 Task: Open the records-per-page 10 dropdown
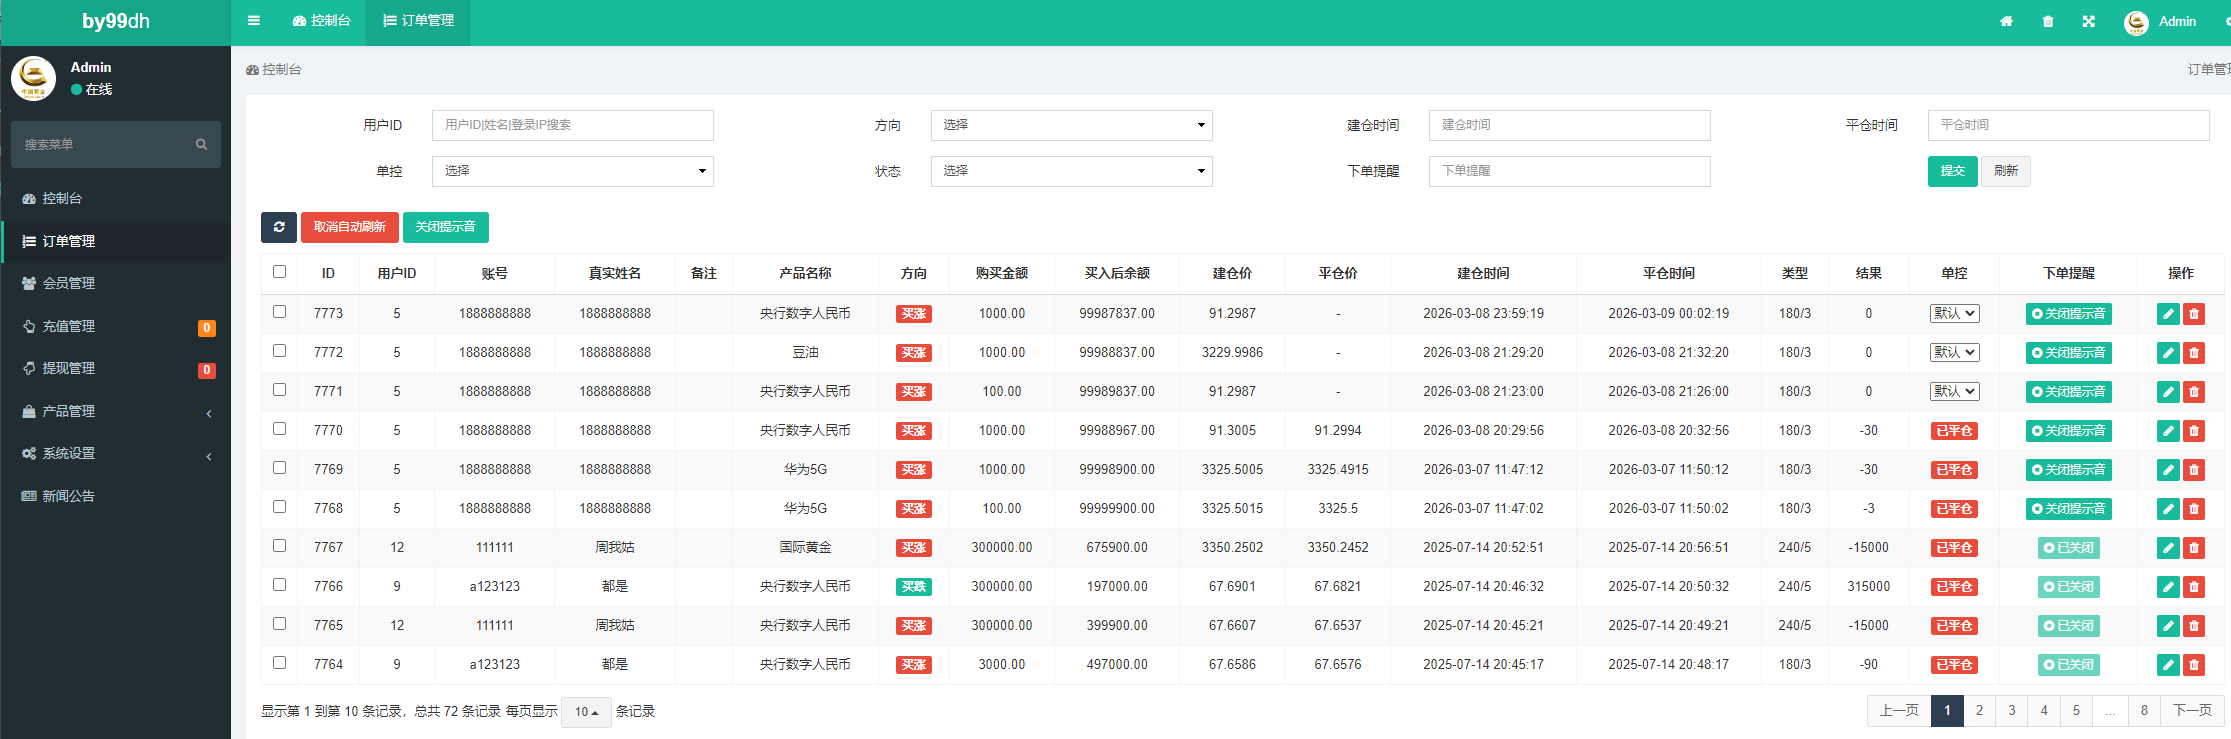[x=586, y=712]
